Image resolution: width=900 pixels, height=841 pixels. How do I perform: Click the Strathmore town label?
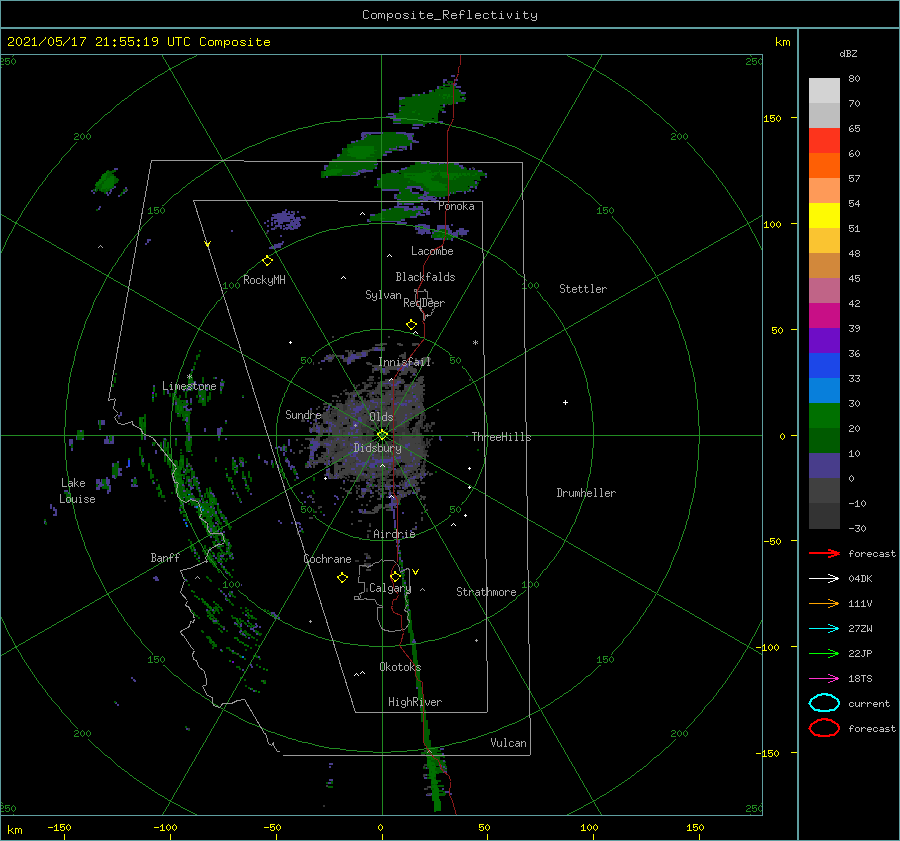486,592
